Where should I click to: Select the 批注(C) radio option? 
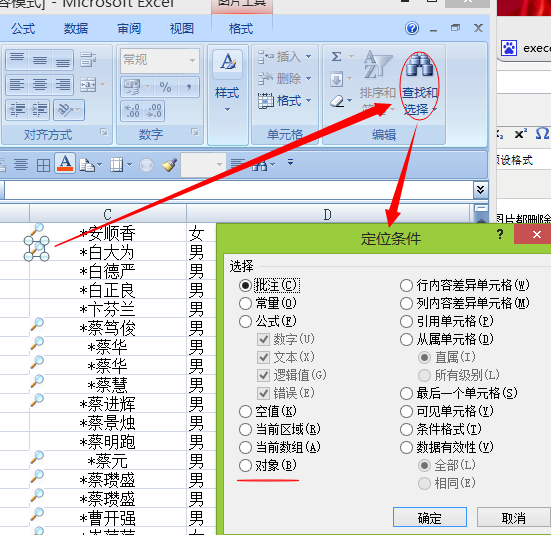pyautogui.click(x=245, y=285)
